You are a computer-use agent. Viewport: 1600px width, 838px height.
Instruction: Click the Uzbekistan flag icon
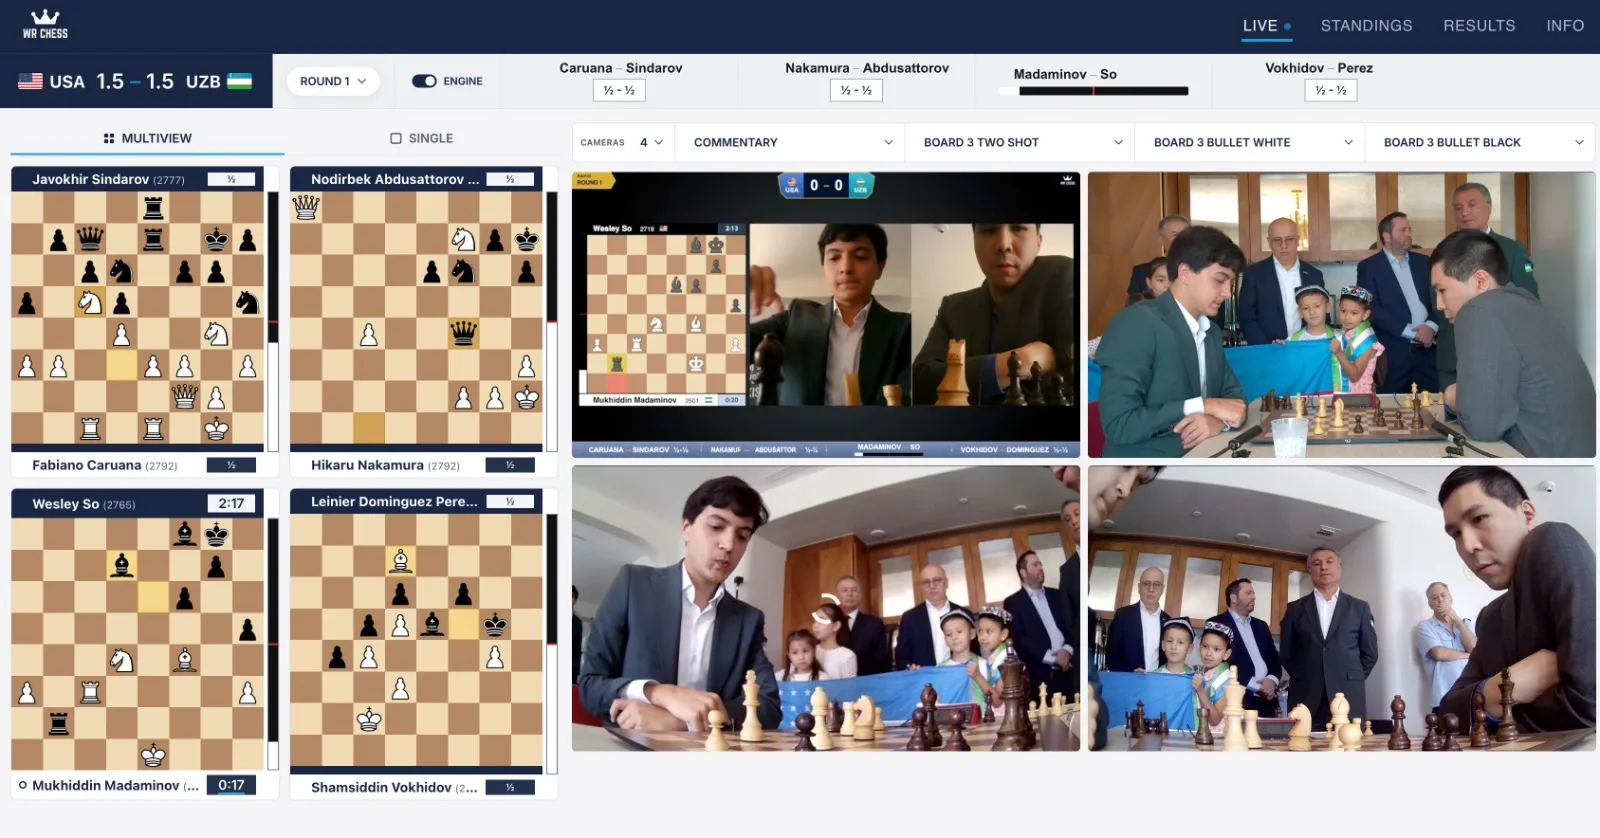point(240,81)
